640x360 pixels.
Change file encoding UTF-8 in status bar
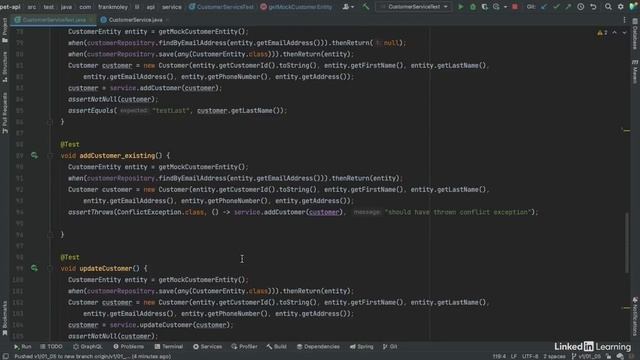[530, 356]
